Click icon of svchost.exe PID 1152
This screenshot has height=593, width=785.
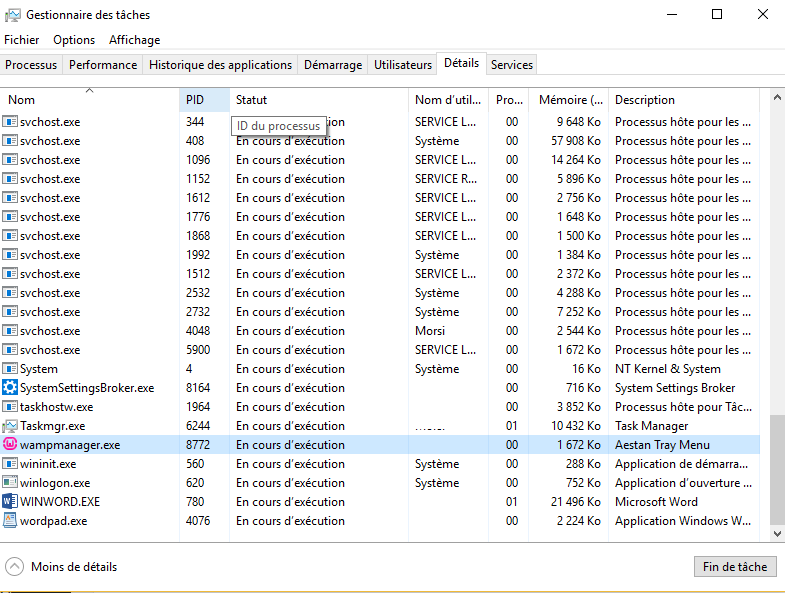[10, 179]
